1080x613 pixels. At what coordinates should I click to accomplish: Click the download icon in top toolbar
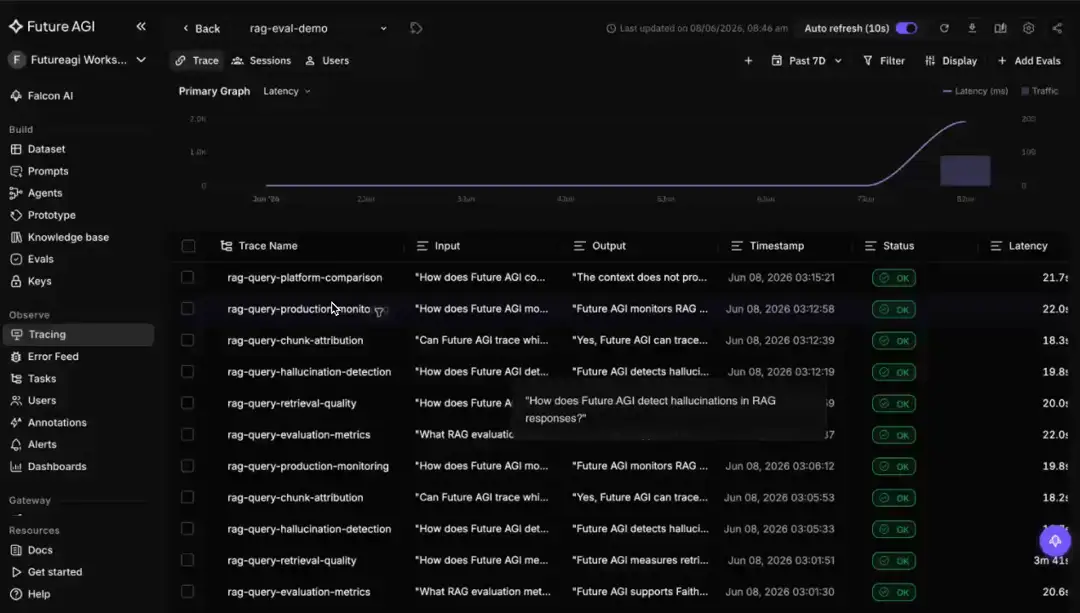(972, 28)
